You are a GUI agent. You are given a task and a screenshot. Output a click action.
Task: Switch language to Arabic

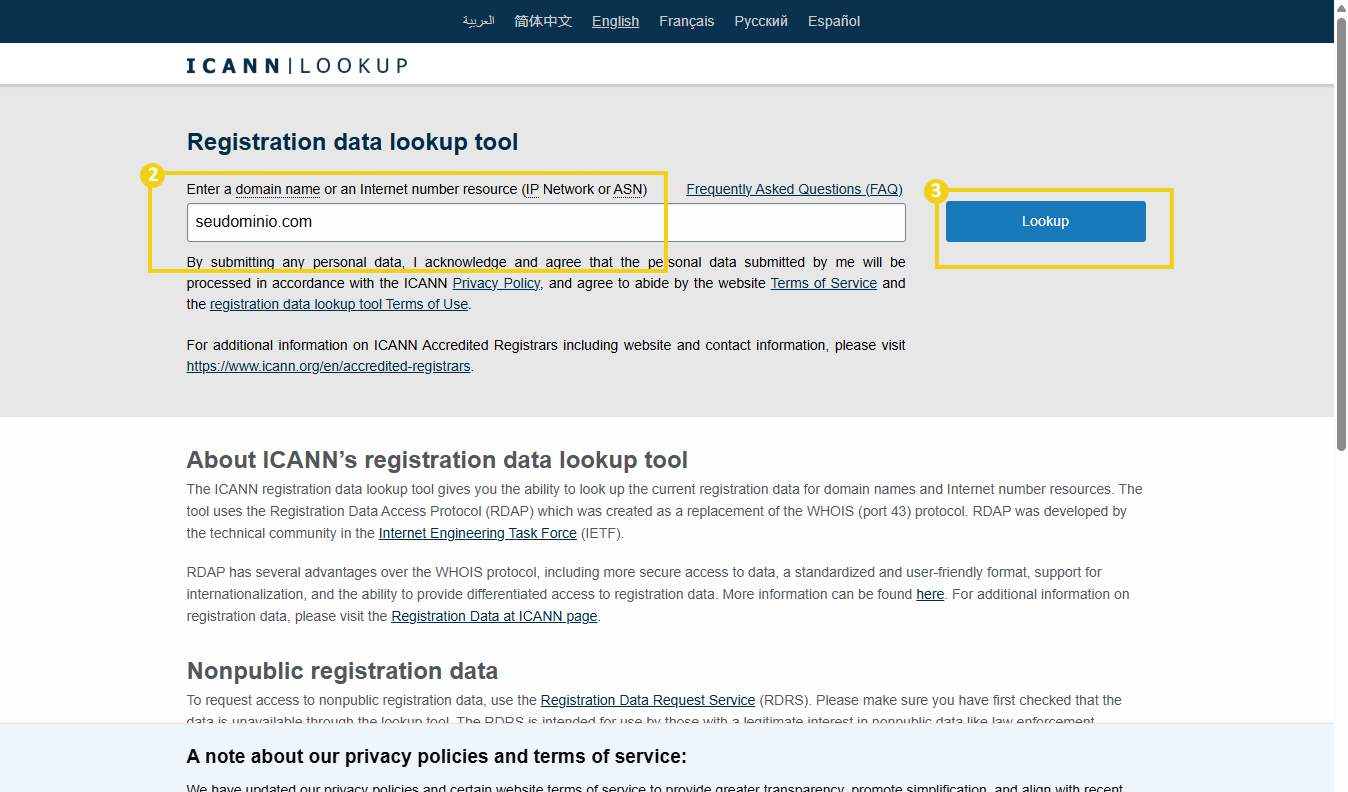(478, 21)
